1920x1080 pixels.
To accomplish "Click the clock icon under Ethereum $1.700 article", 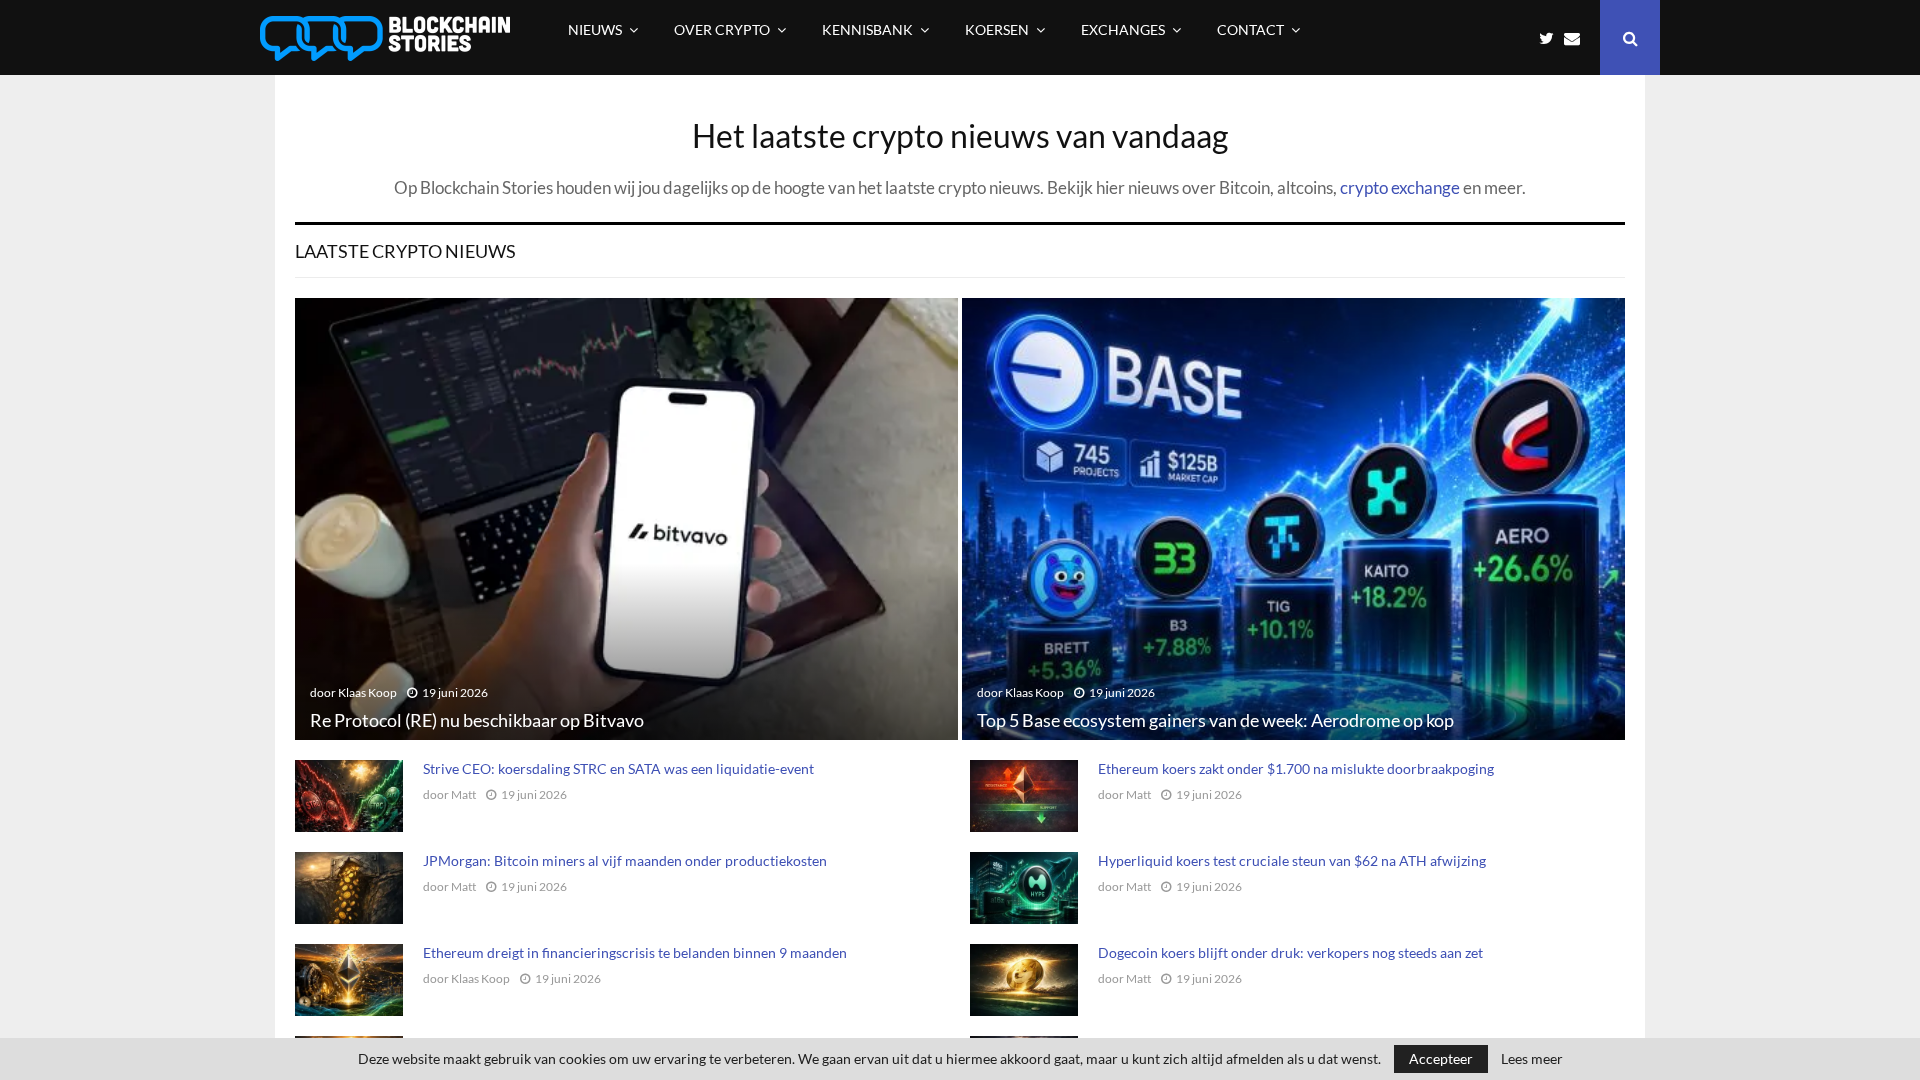I will 1166,795.
